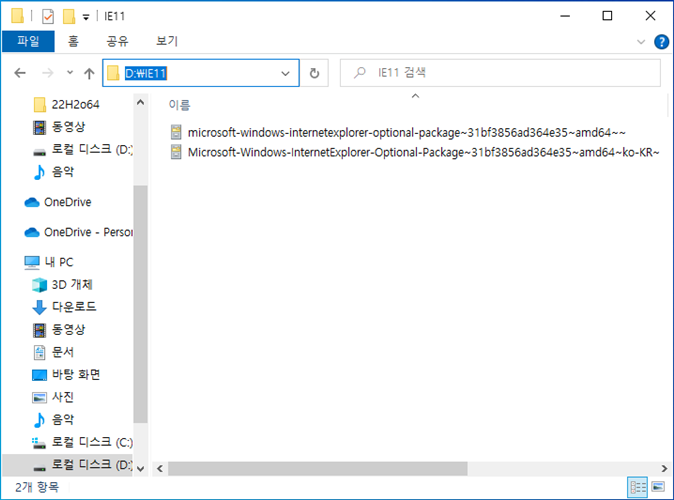Maximize the IE11 Explorer window
The width and height of the screenshot is (674, 500).
click(607, 16)
